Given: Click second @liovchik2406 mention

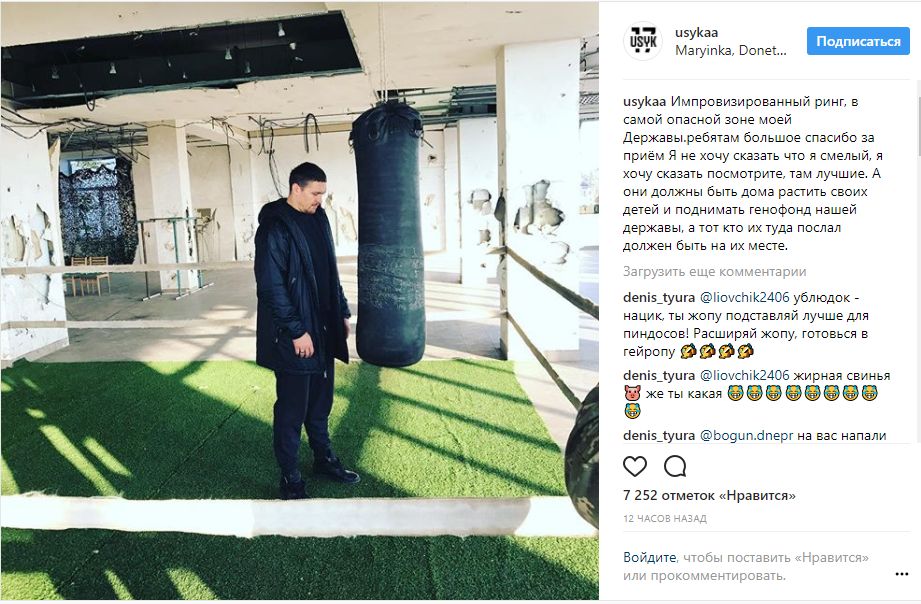Looking at the screenshot, I should pos(745,375).
